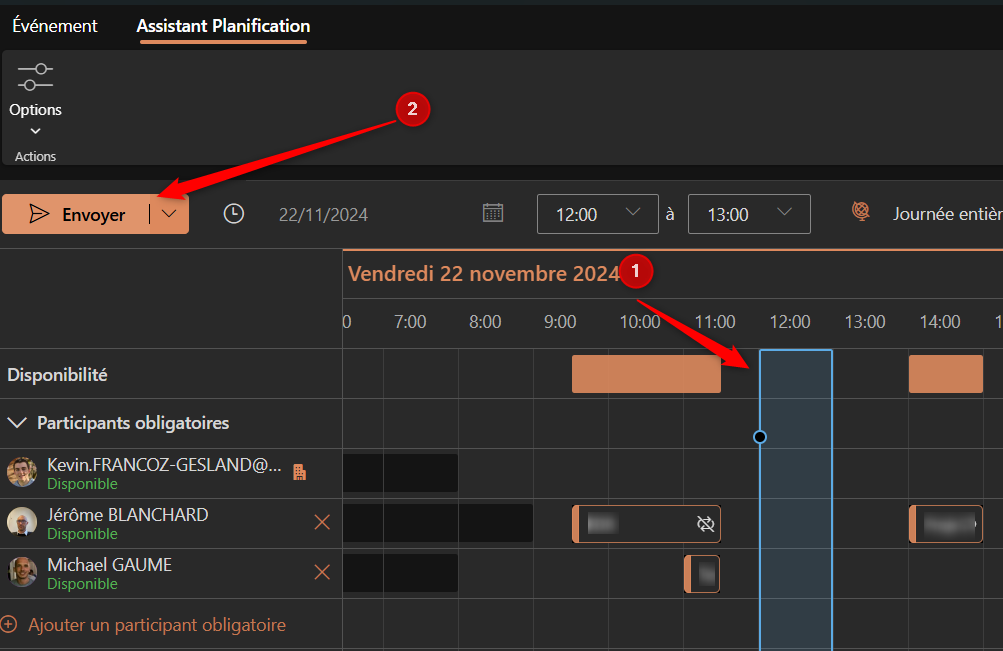Click Jérôme BLANCHARD's avatar
This screenshot has width=1003, height=651.
pyautogui.click(x=22, y=522)
